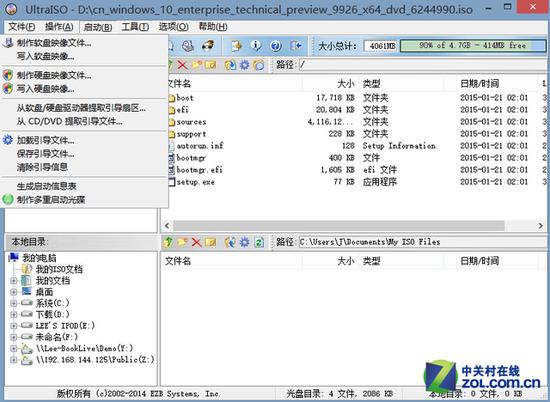550x402 pixels.
Task: Select 我的ISO文档 in the local tree
Action: [x=59, y=269]
